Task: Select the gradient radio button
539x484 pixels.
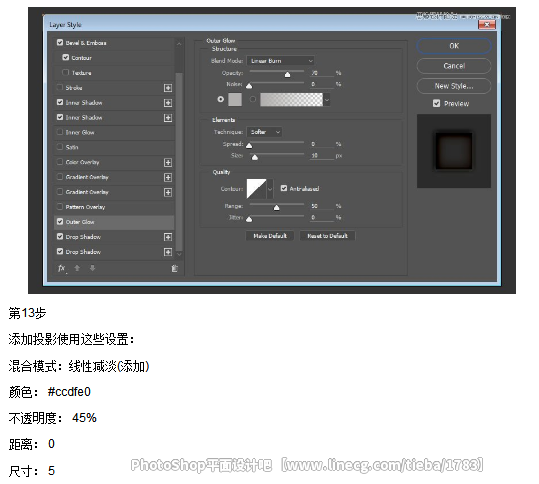Action: 253,99
